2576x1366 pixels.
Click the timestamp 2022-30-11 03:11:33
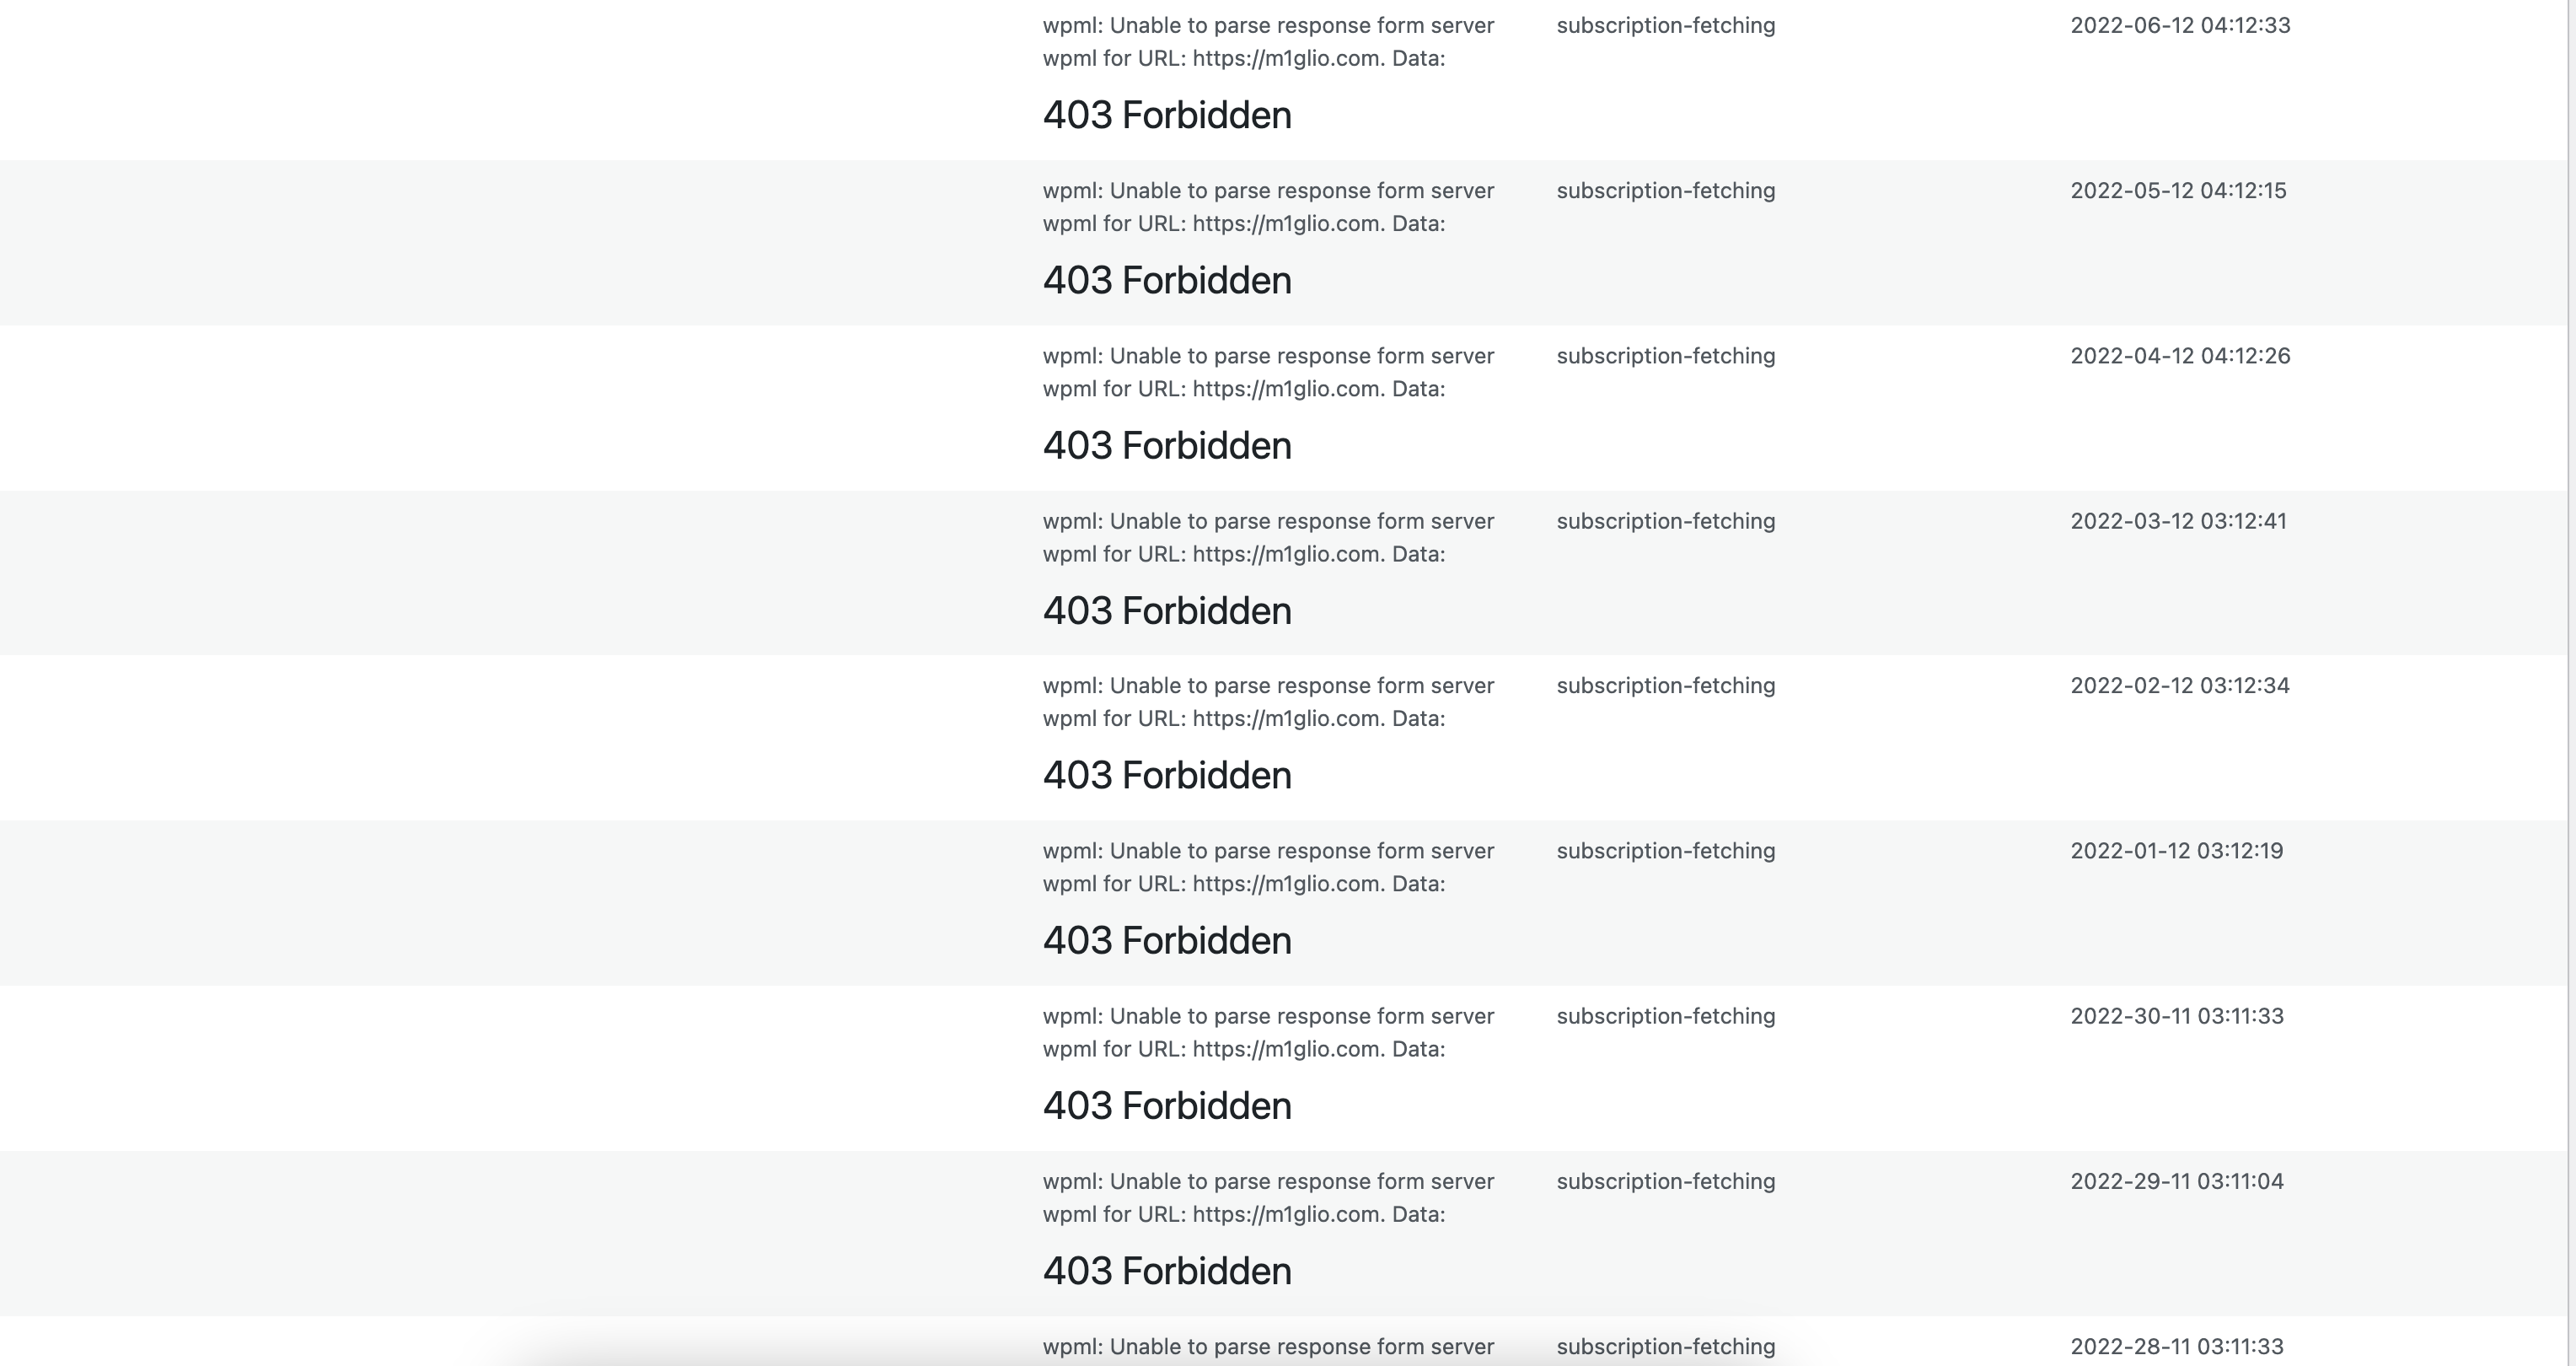coord(2177,1015)
